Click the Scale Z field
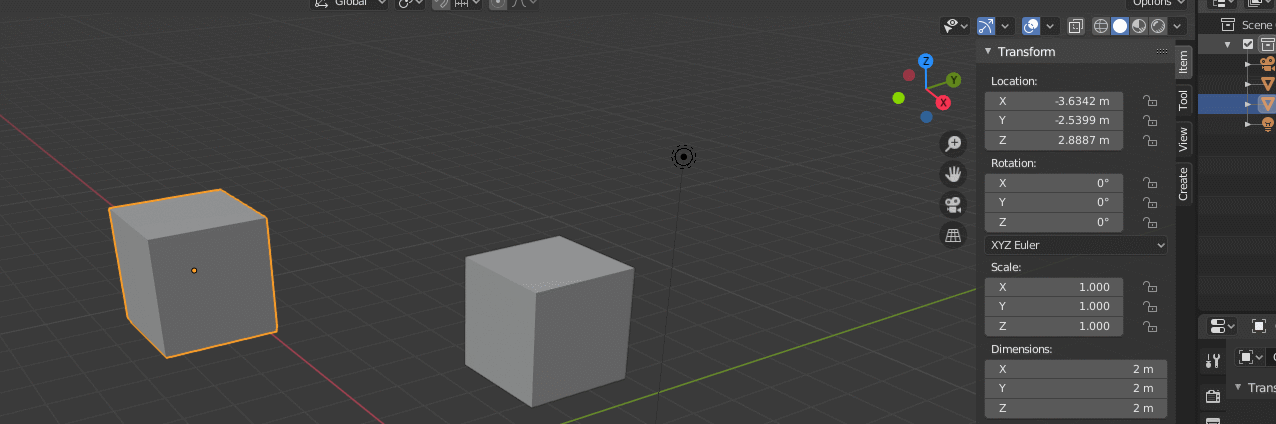 tap(1054, 326)
